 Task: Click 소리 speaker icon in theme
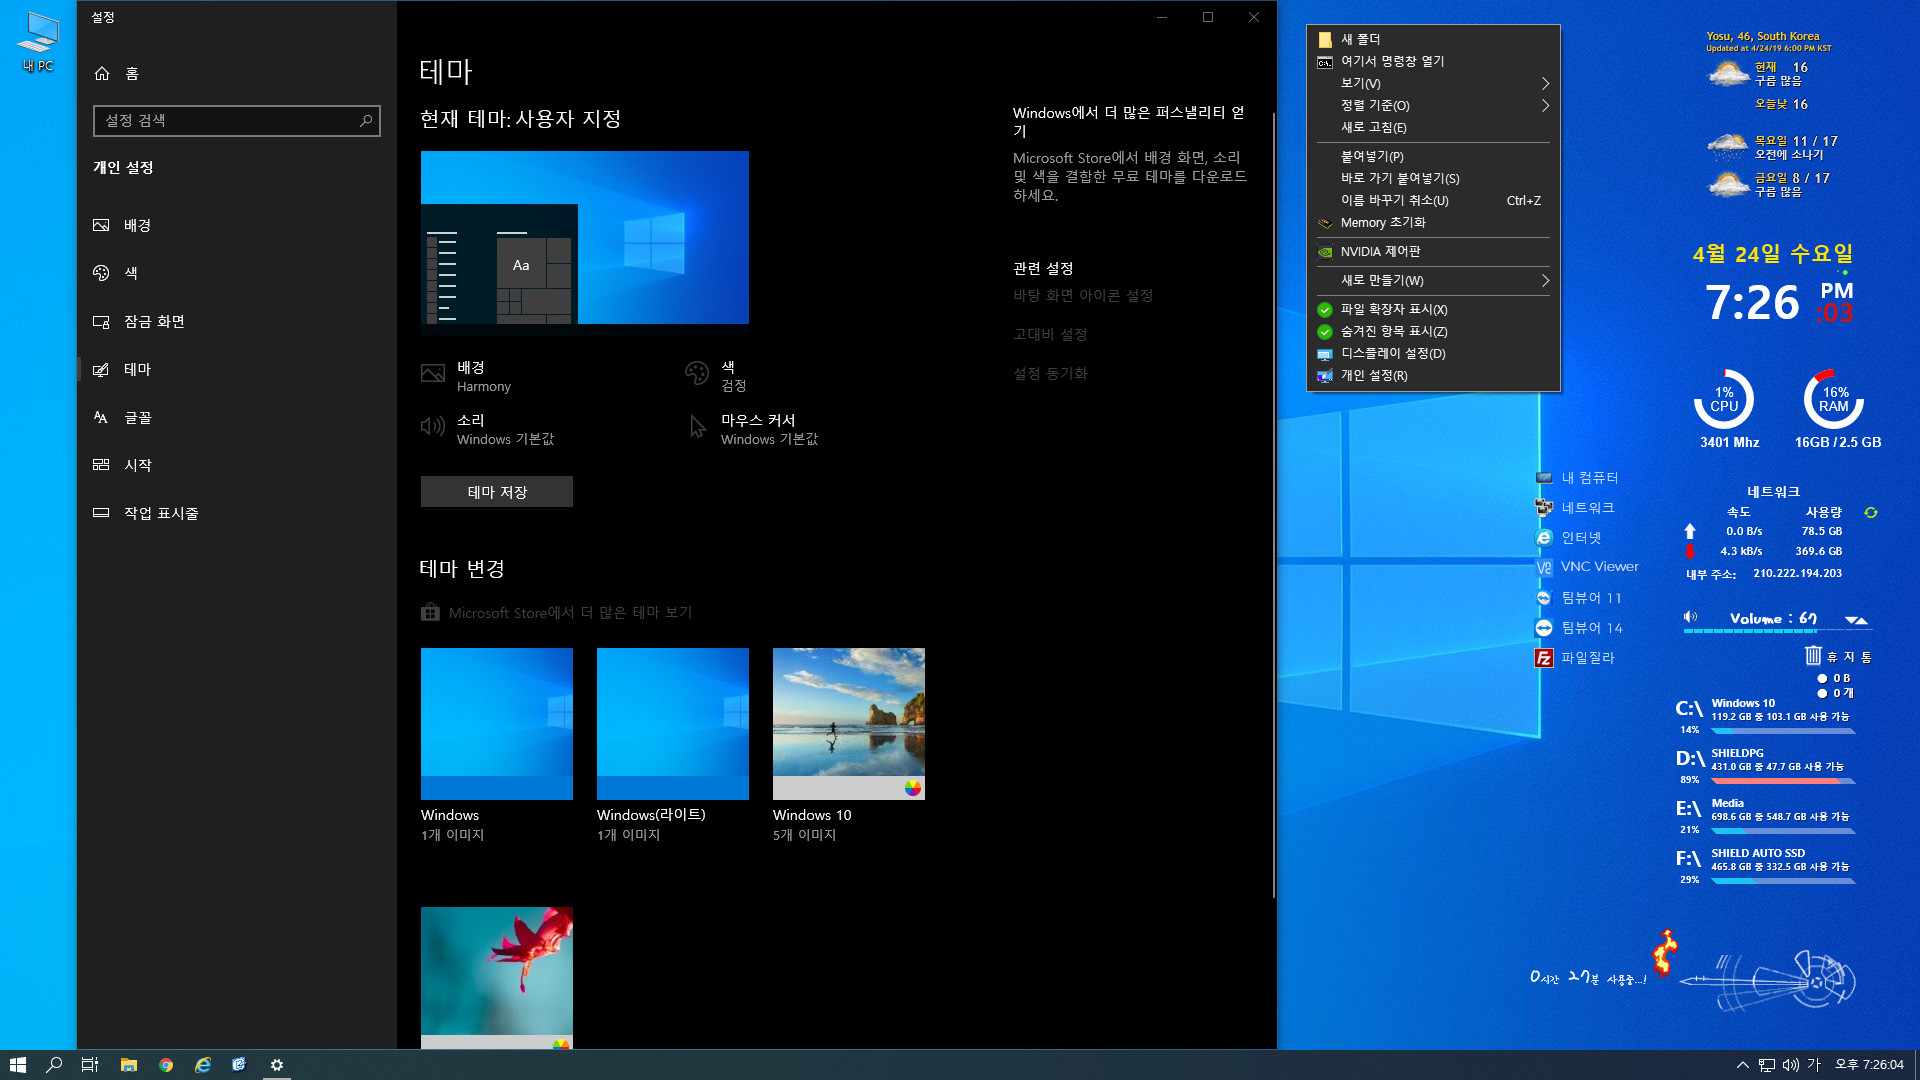pos(433,427)
